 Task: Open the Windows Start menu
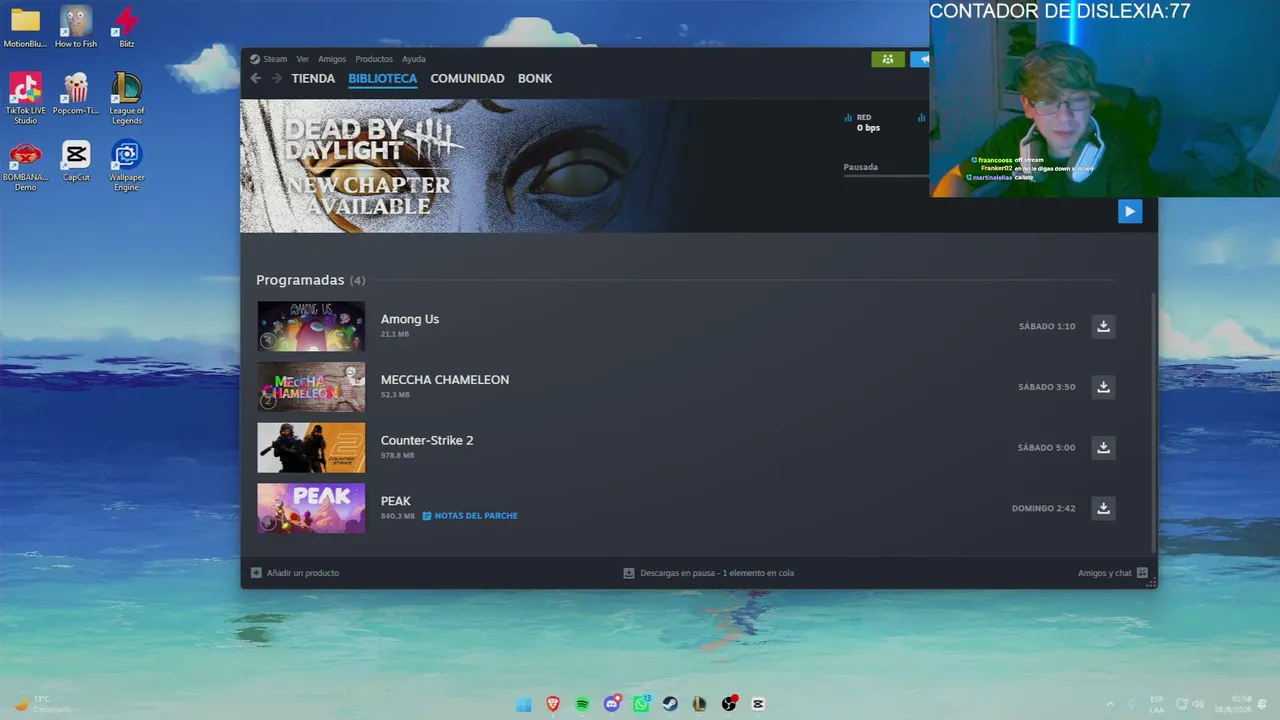pyautogui.click(x=524, y=704)
